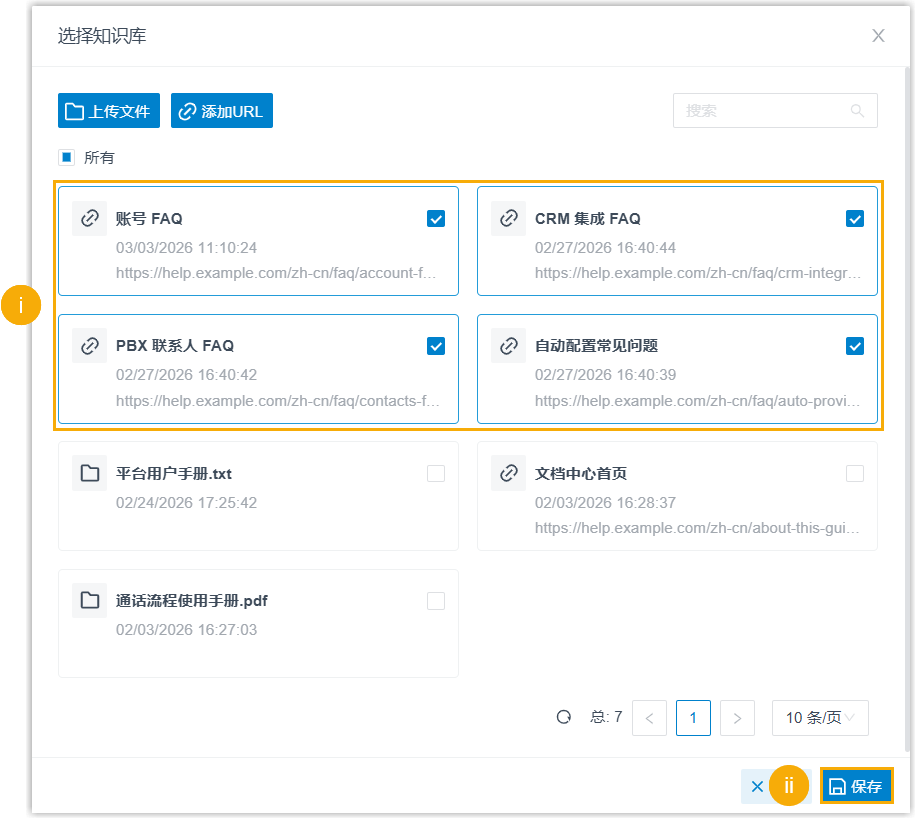The image size is (916, 819).
Task: Uncheck the 账号 FAQ checkbox
Action: 436,219
